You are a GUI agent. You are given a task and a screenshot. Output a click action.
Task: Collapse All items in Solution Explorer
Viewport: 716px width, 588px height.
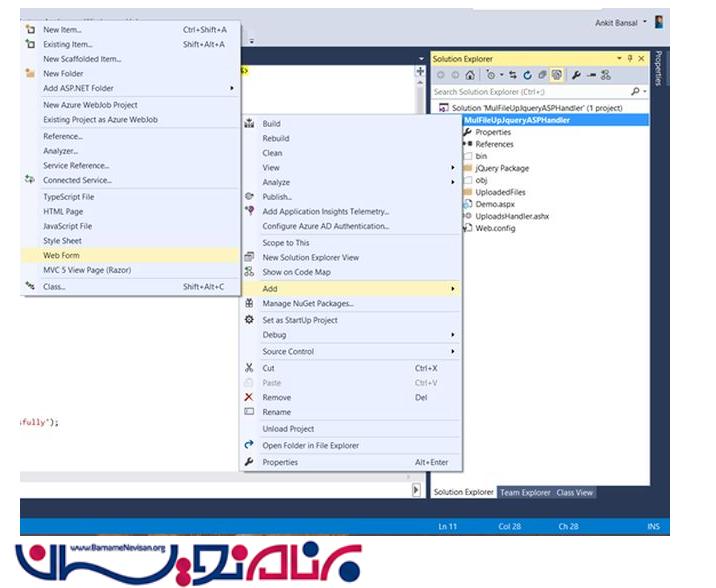click(x=542, y=75)
